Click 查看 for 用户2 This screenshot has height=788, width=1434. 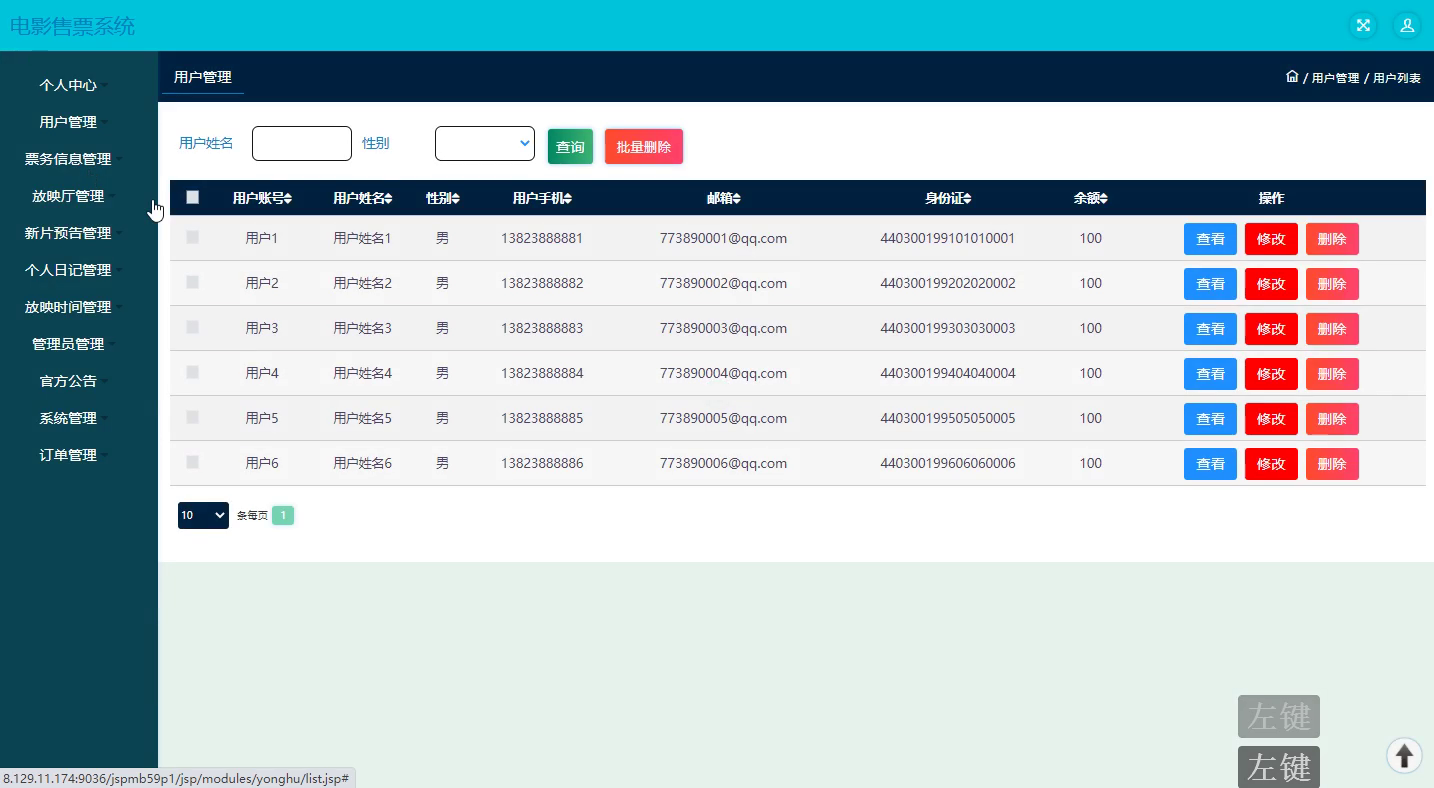[x=1210, y=284]
